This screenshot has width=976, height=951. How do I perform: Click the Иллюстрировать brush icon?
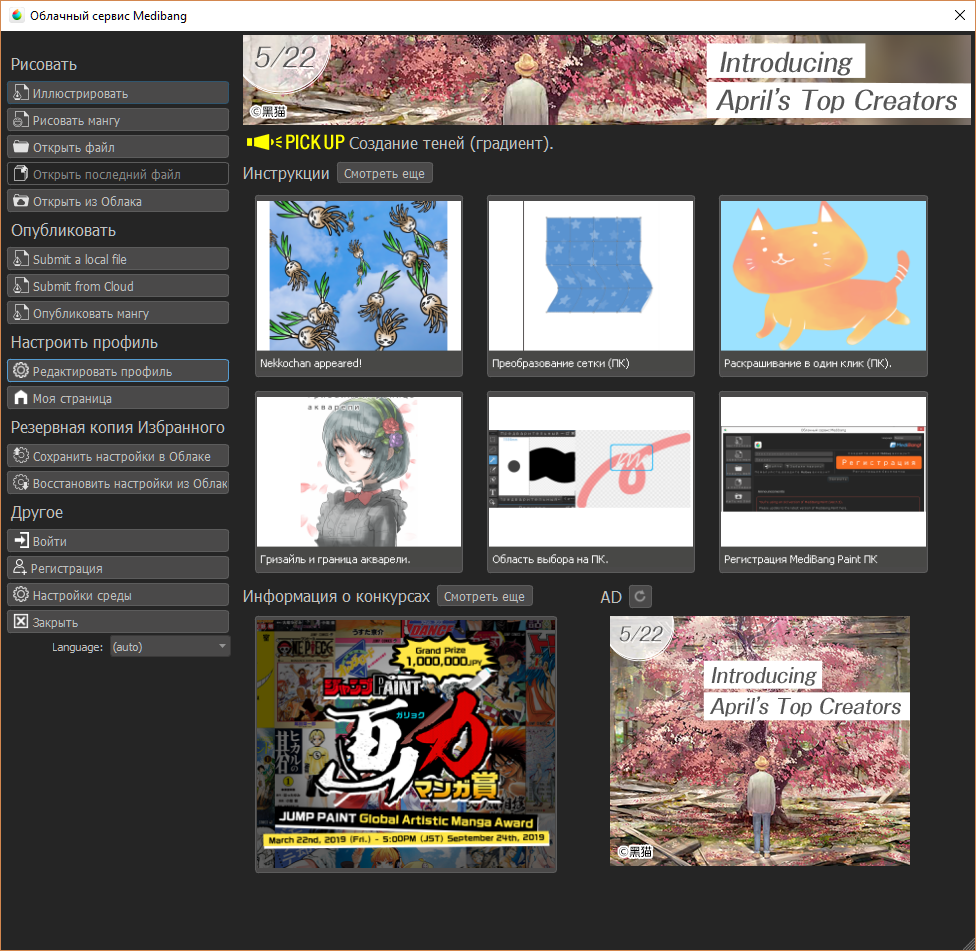(x=20, y=93)
